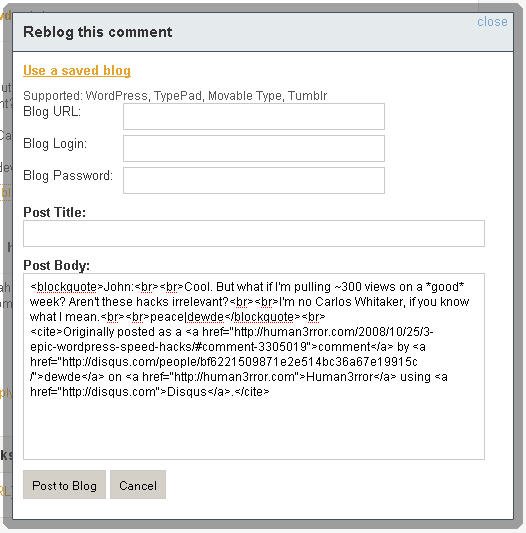Click the 'Post Title:' heading label
This screenshot has width=526, height=533.
54,212
